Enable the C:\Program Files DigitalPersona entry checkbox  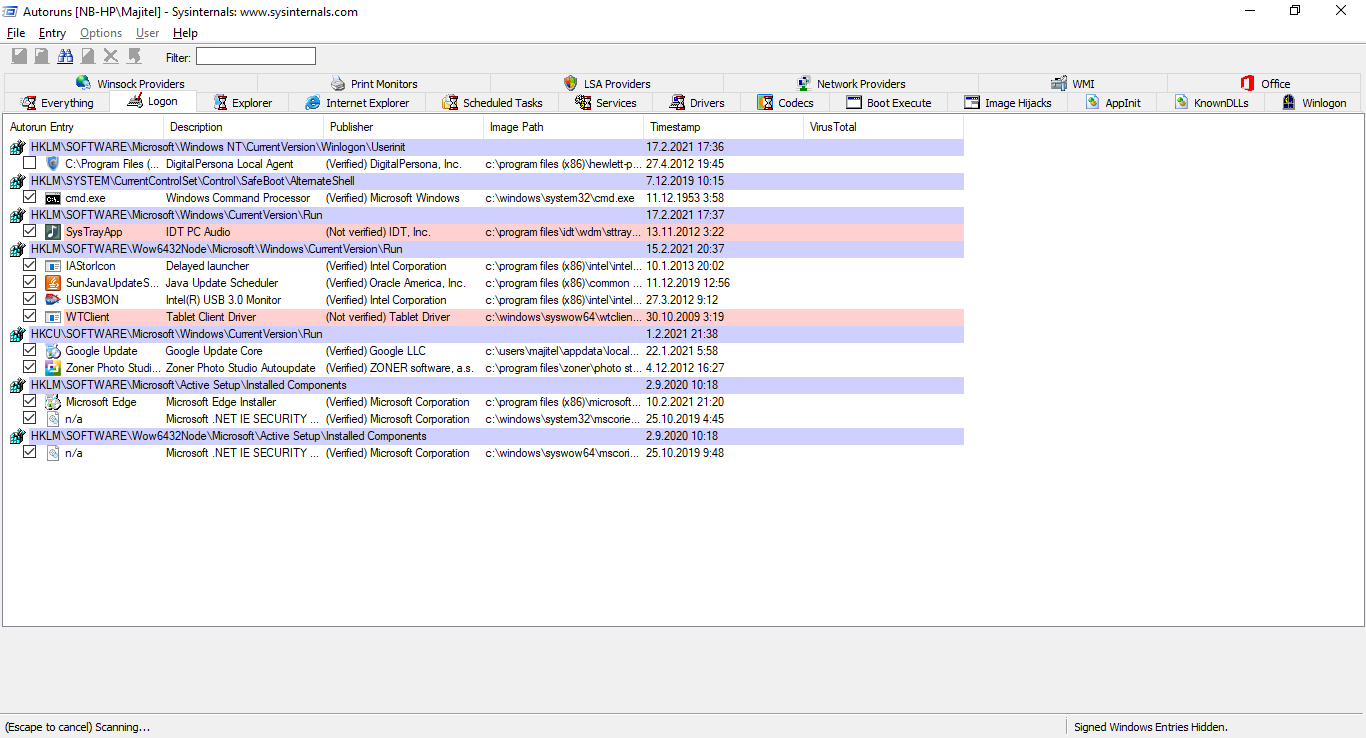(x=30, y=163)
